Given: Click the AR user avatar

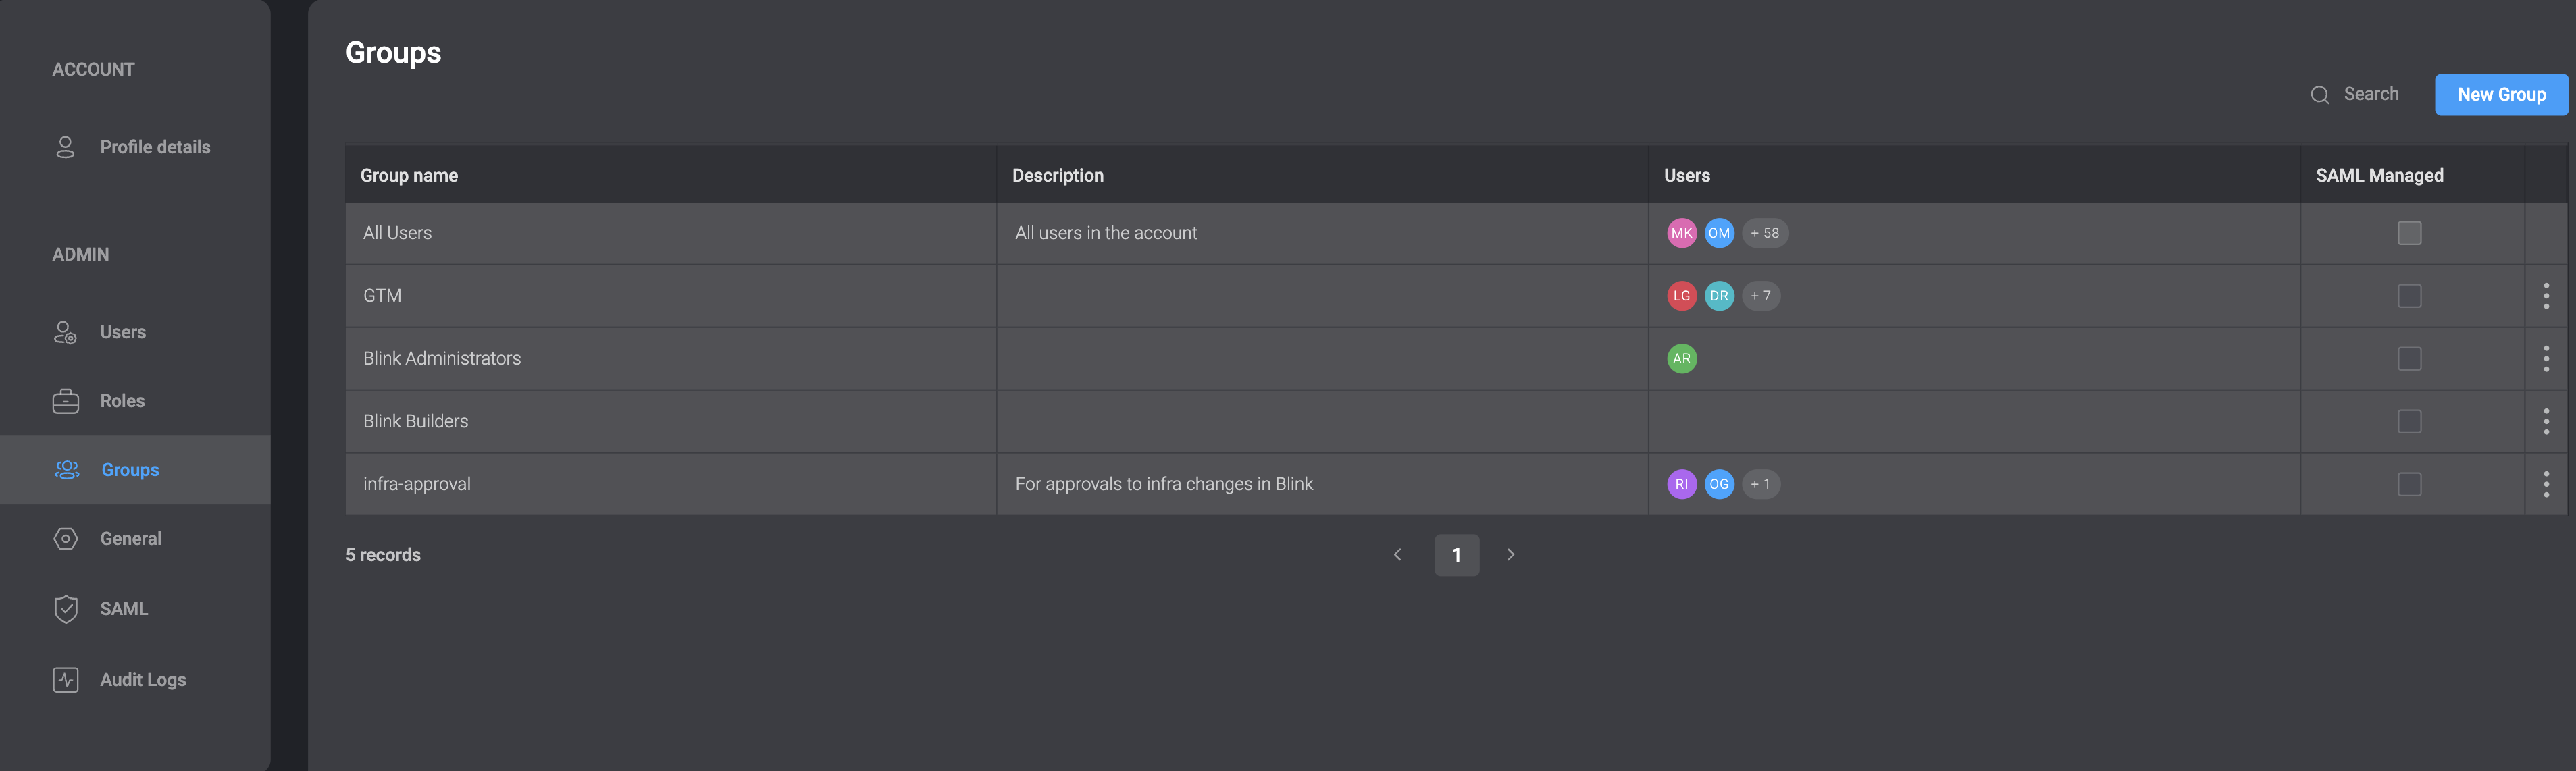Looking at the screenshot, I should coord(1681,359).
